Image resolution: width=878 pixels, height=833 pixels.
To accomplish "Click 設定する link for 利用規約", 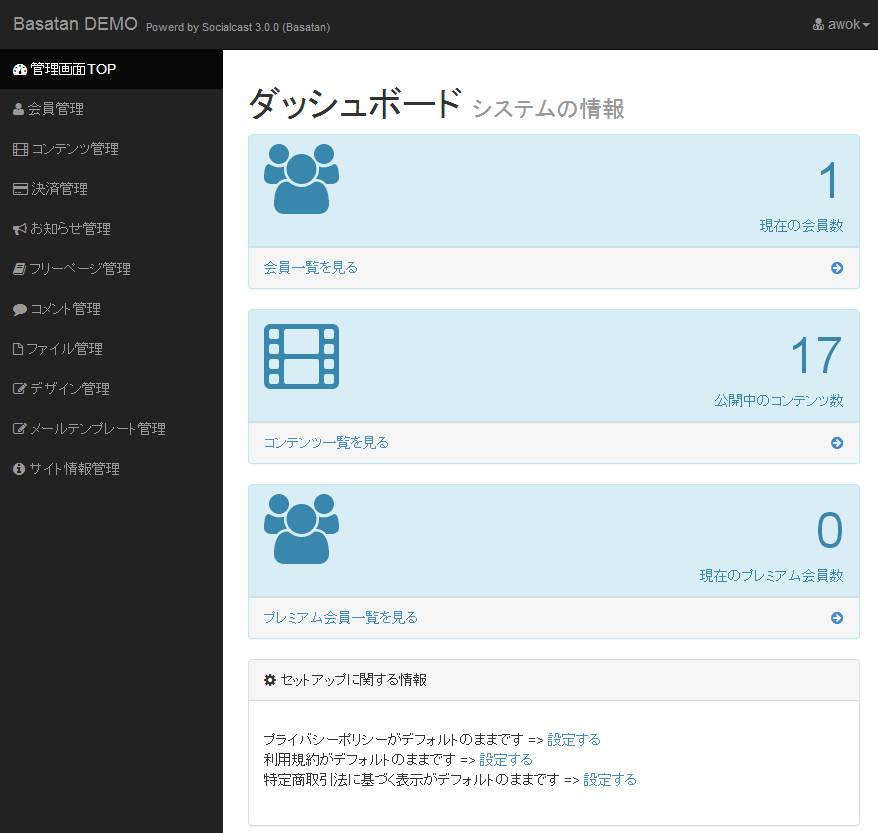I will pyautogui.click(x=506, y=760).
